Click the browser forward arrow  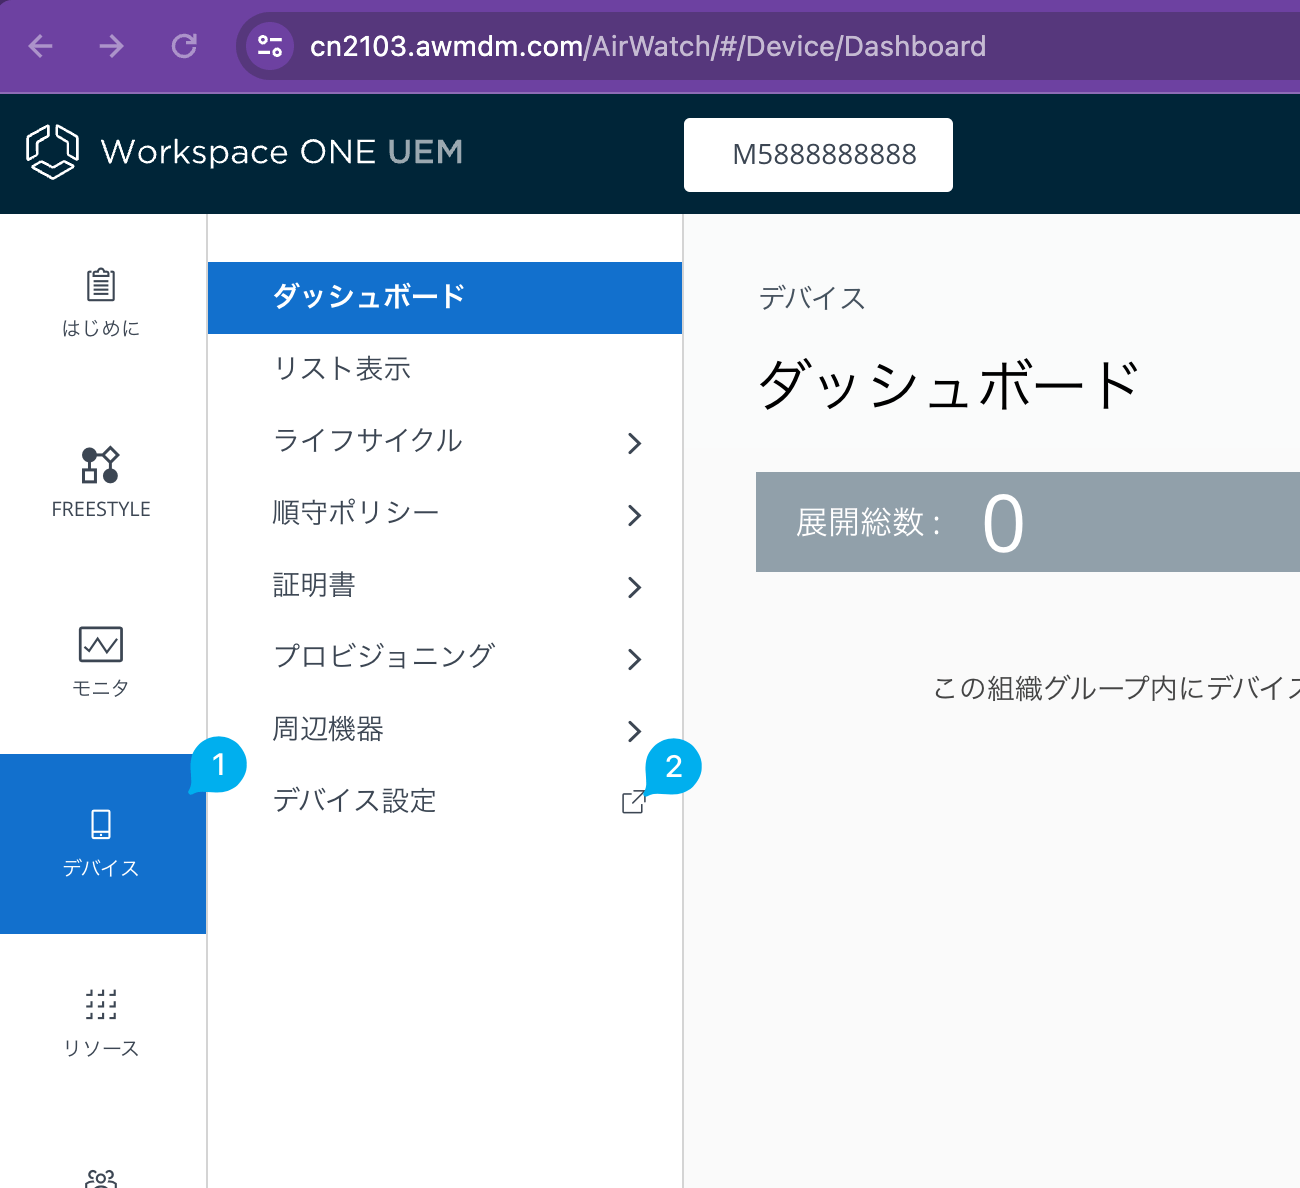click(112, 46)
